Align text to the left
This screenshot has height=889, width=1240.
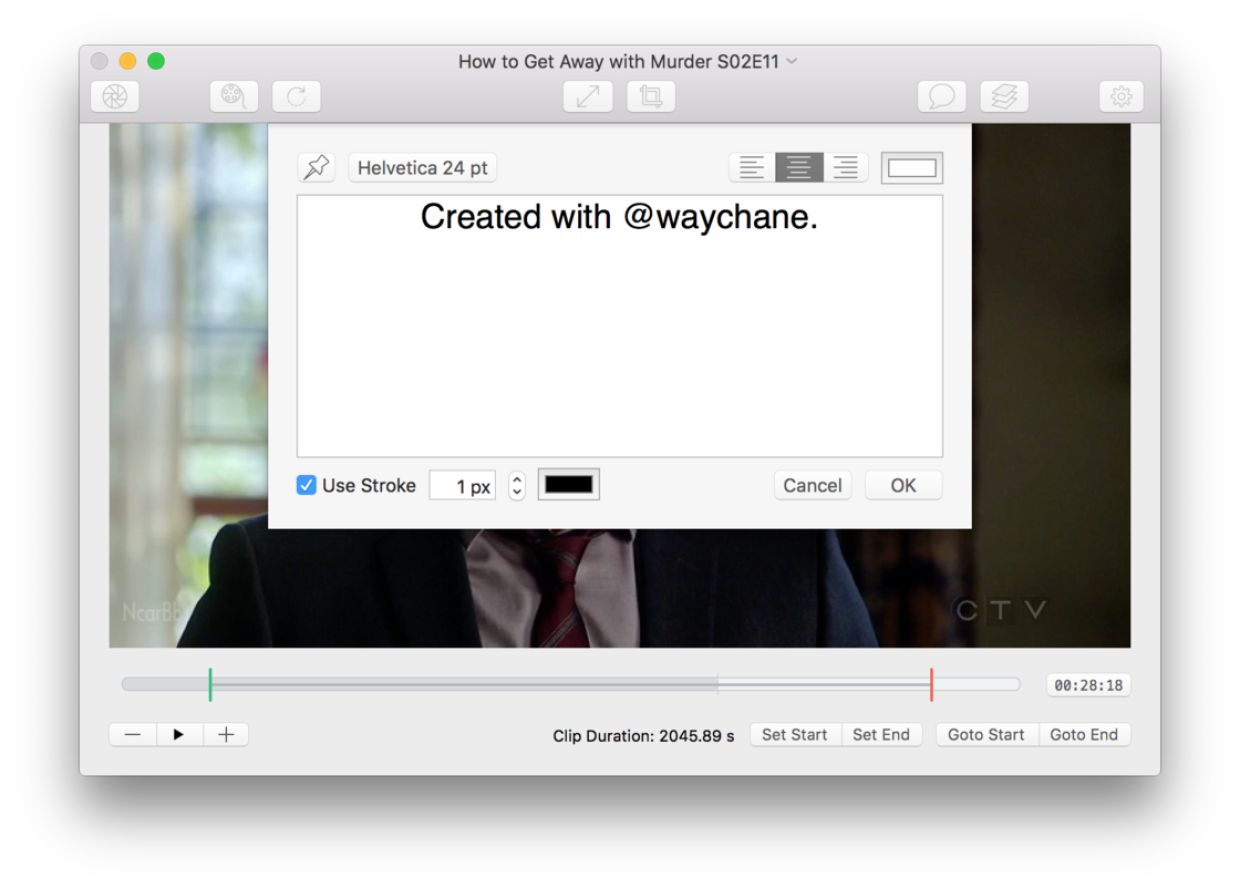click(752, 168)
